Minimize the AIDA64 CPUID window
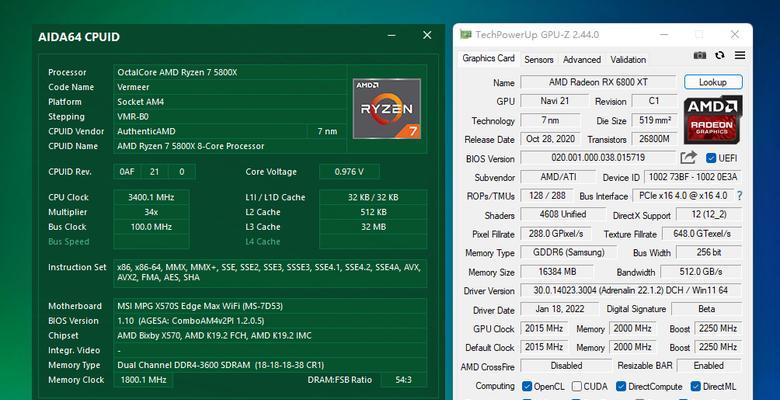 point(392,35)
